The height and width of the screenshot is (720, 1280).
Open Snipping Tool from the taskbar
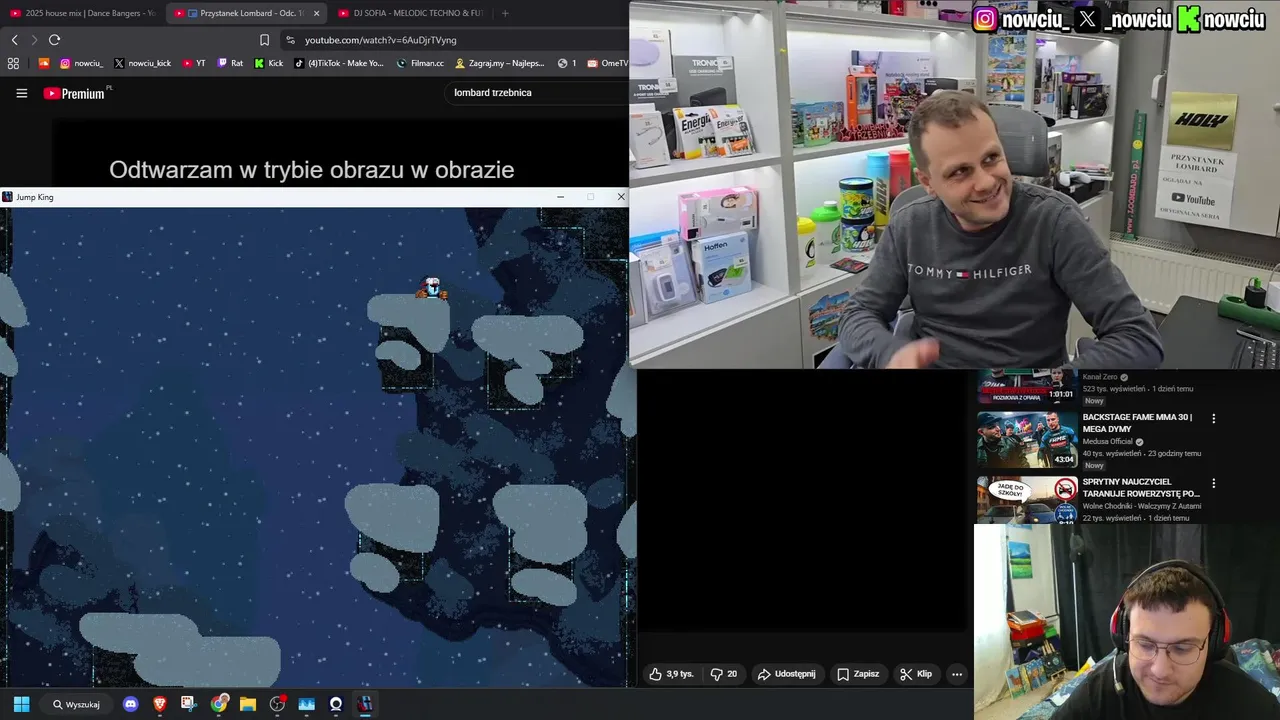point(189,704)
